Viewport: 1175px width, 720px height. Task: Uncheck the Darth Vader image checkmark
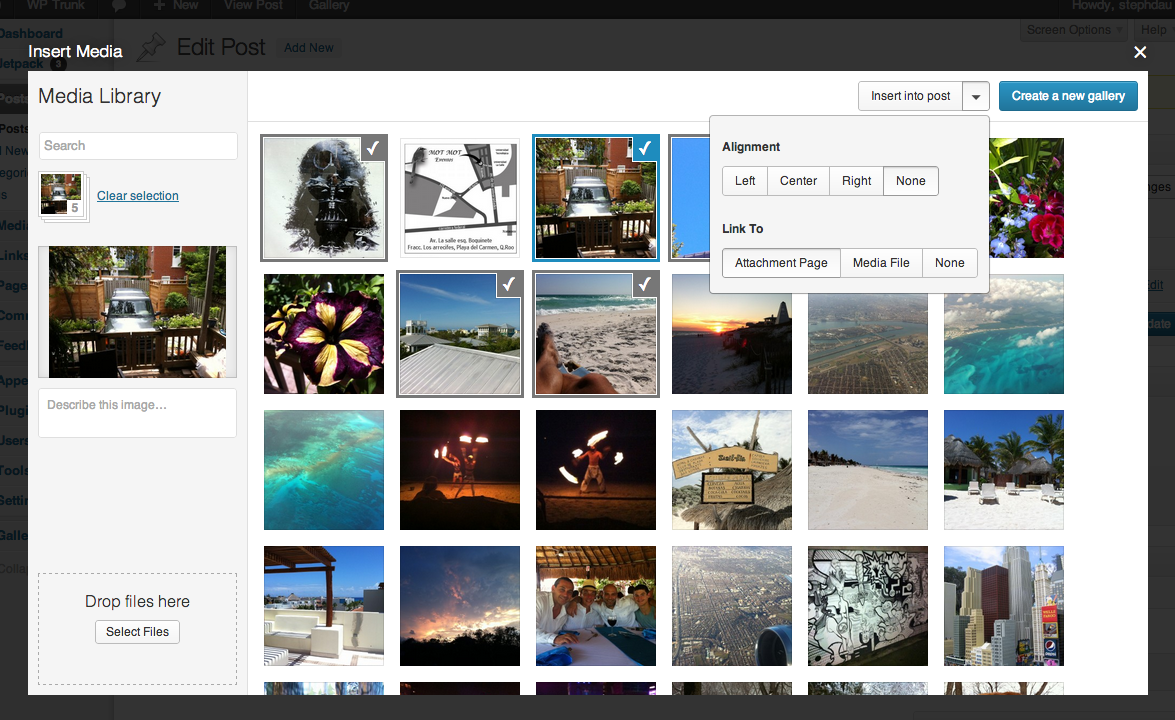pos(372,148)
